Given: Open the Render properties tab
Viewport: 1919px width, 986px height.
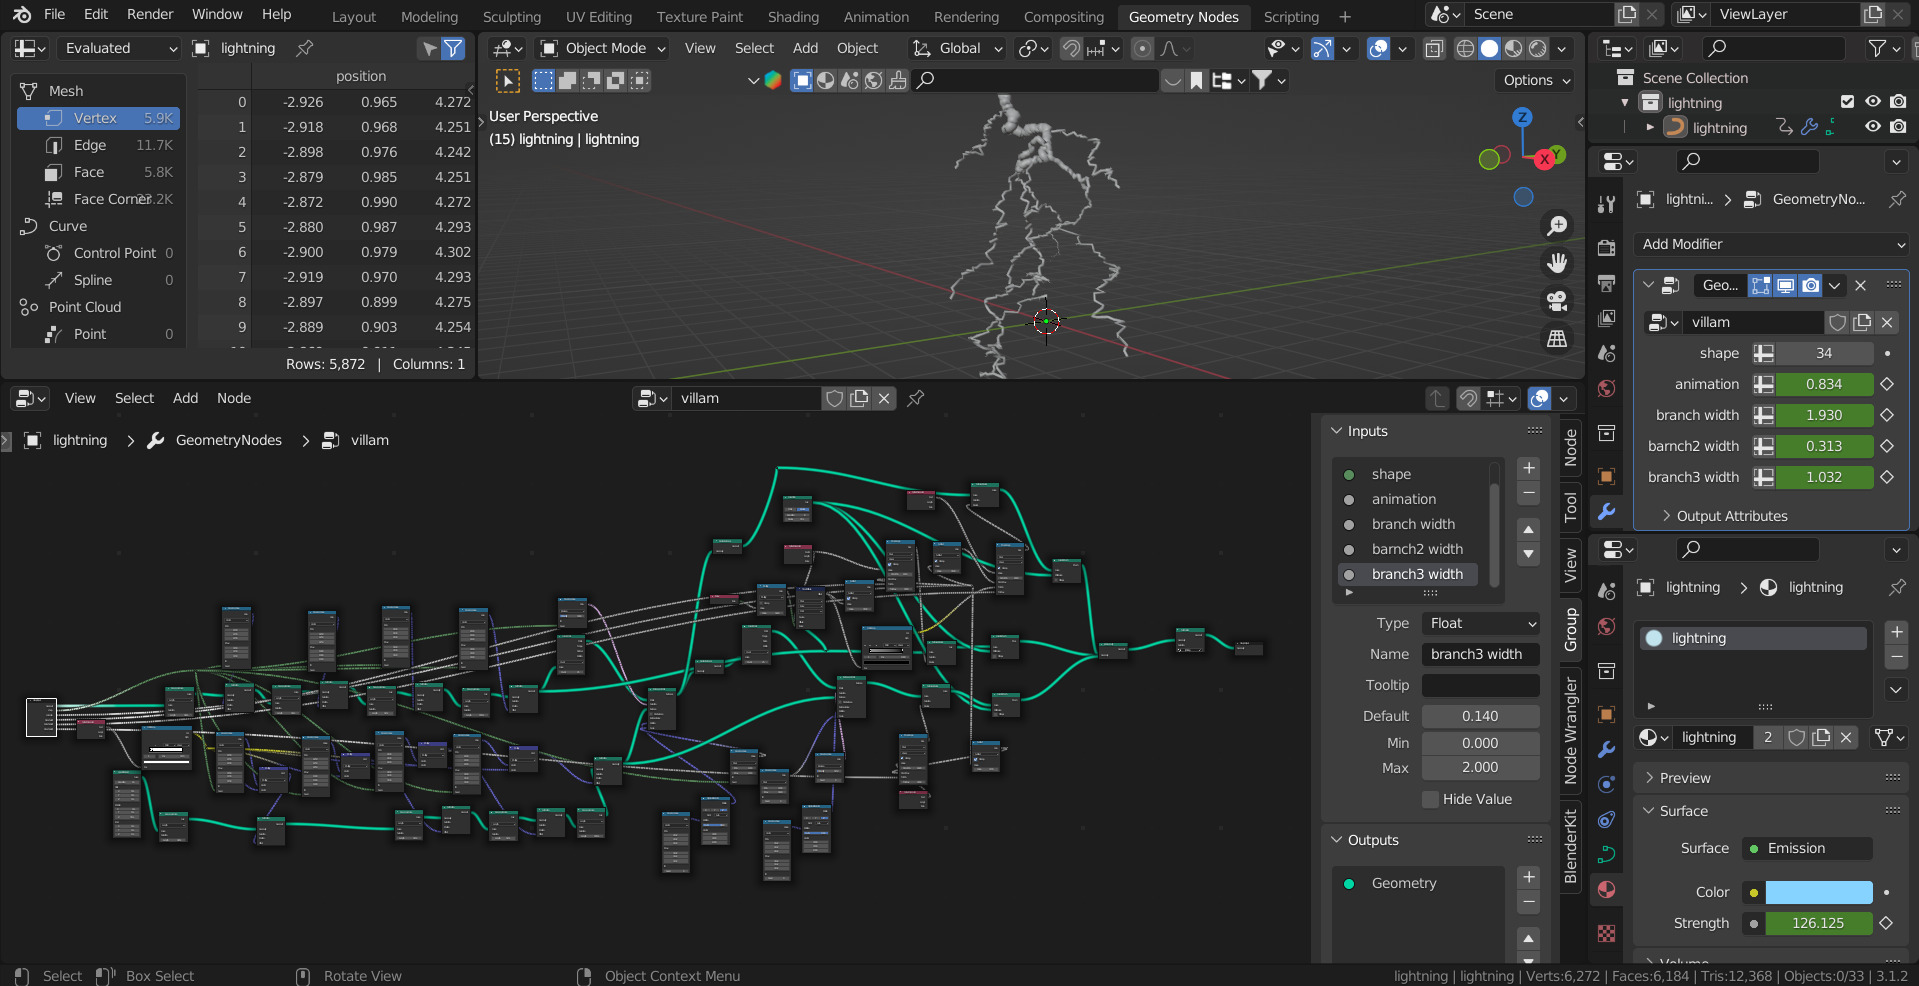Looking at the screenshot, I should tap(1606, 247).
